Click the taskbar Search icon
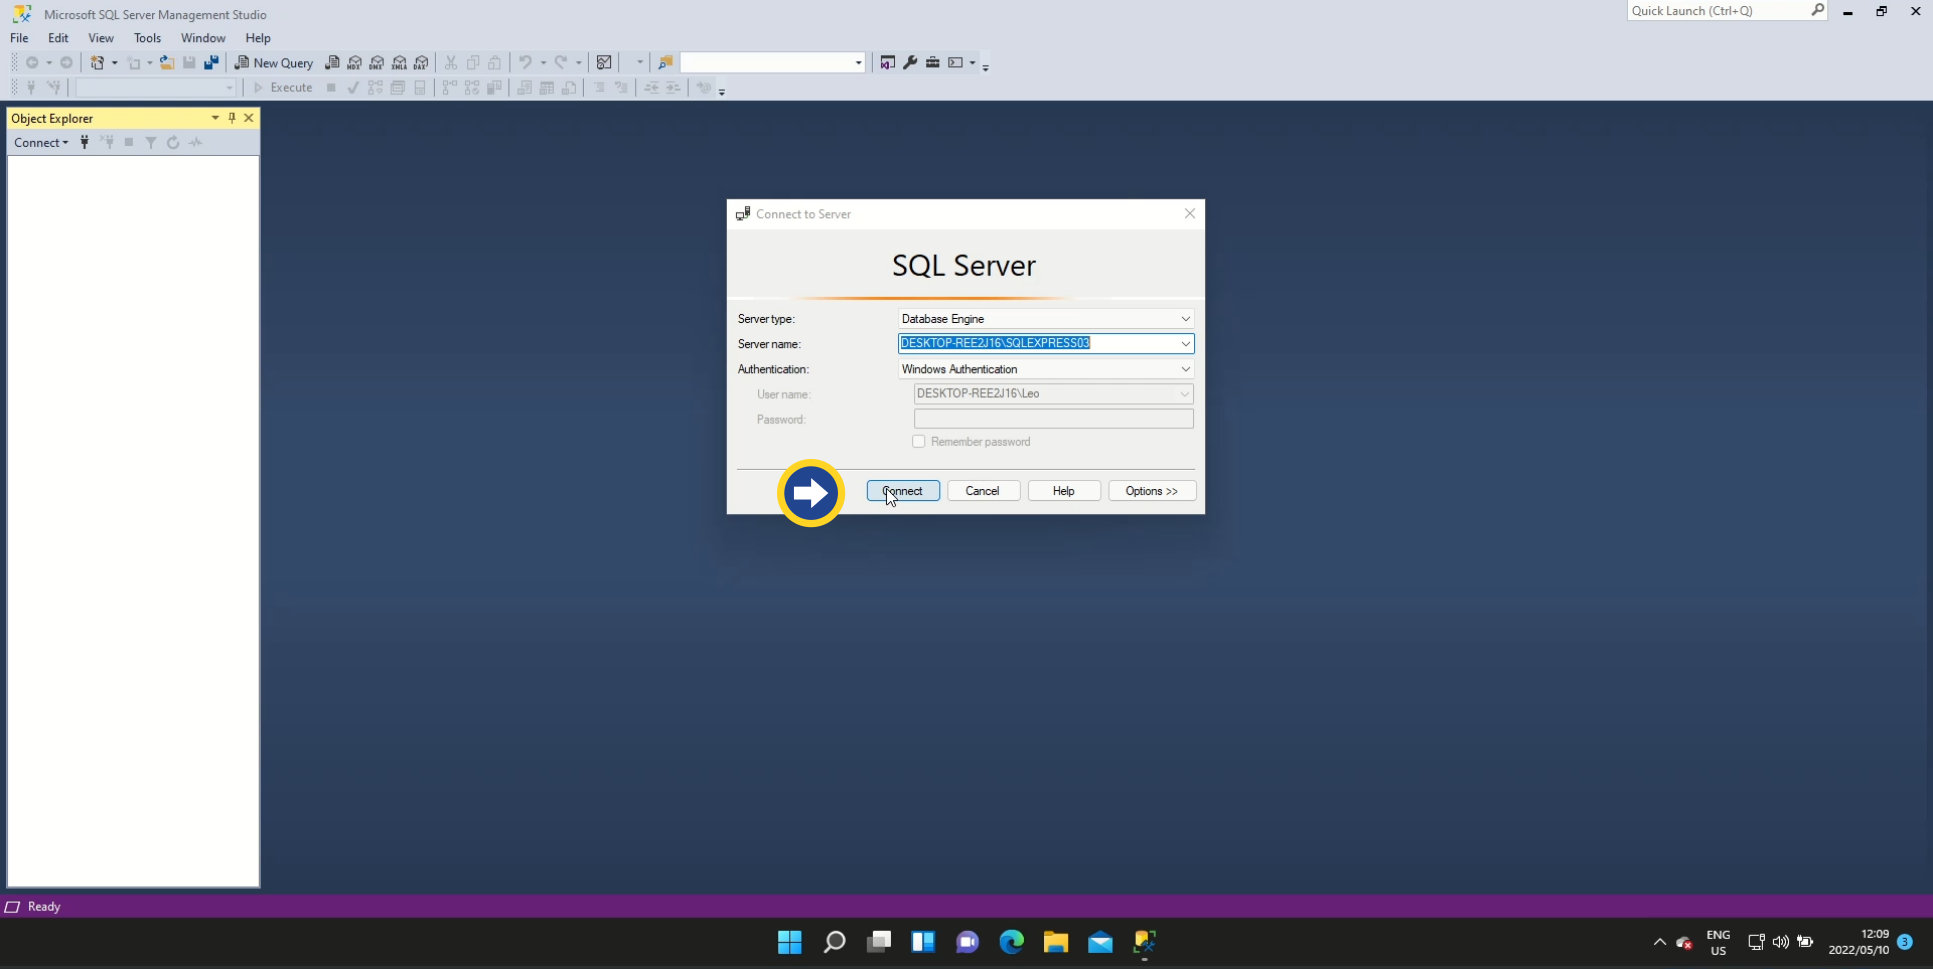 pyautogui.click(x=834, y=942)
